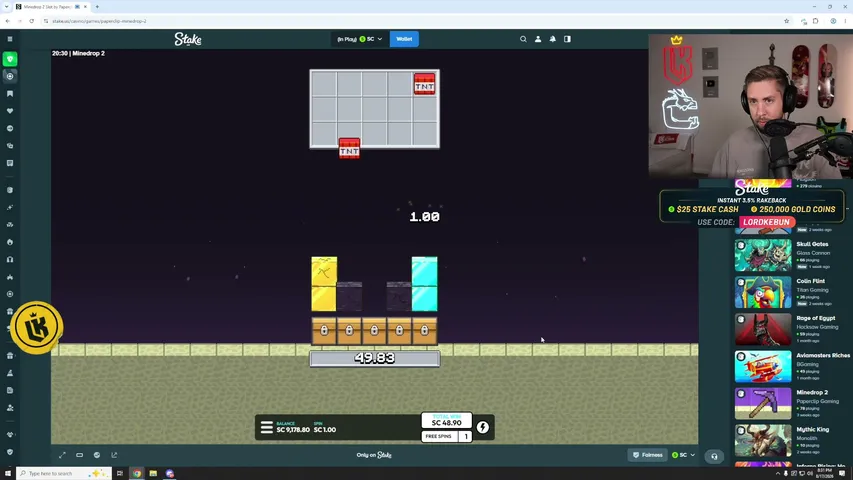Click the TNT block inside the grid
This screenshot has width=853, height=480.
[x=424, y=84]
